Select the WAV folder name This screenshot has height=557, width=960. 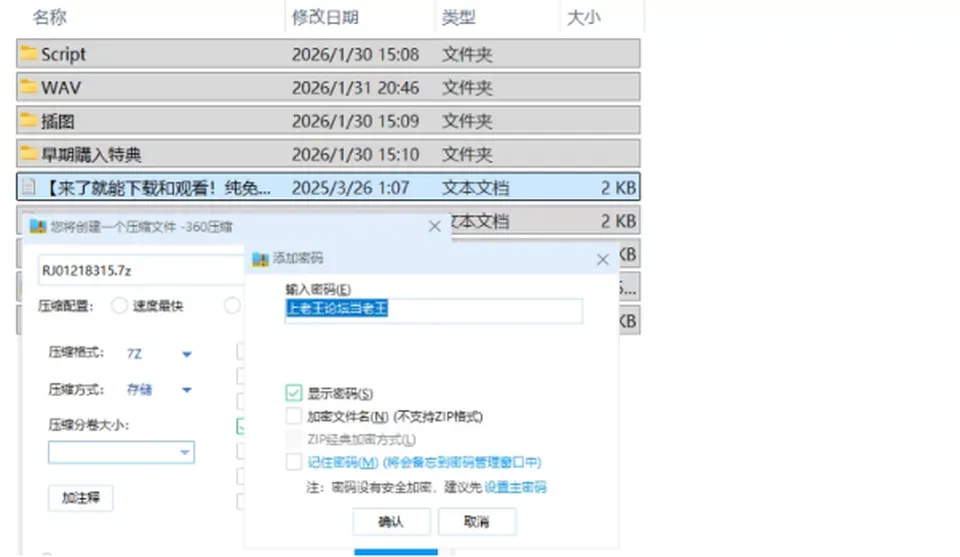(x=61, y=88)
